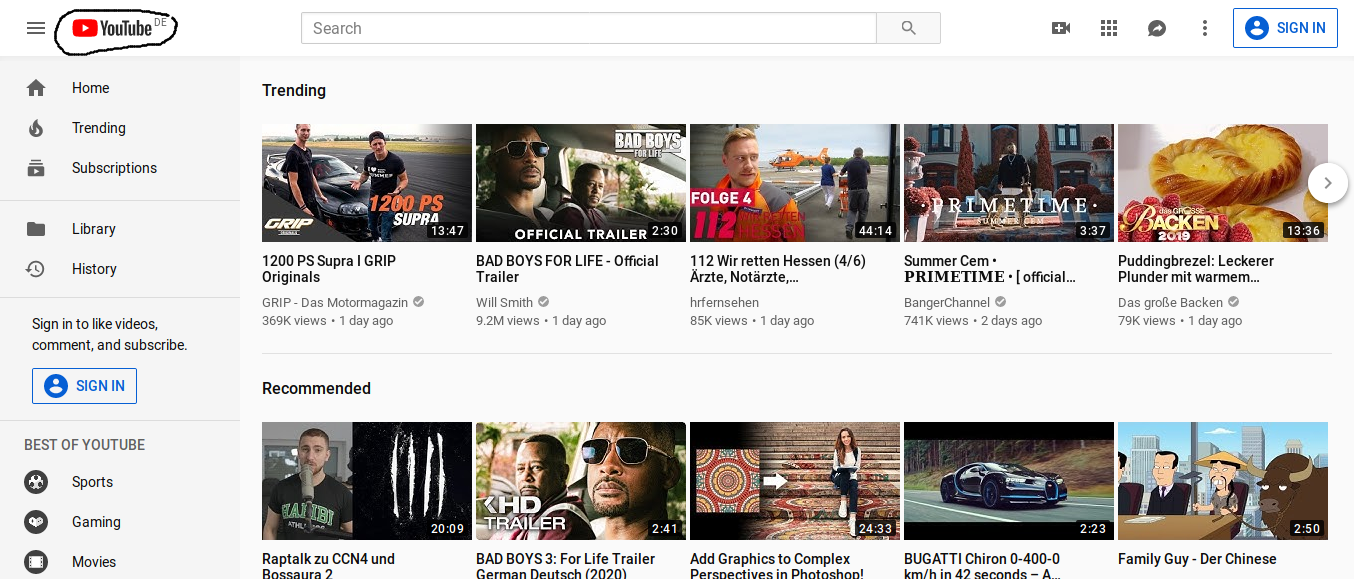Open 112 Wir retten Hessen thumbnail
The image size is (1354, 579).
795,183
